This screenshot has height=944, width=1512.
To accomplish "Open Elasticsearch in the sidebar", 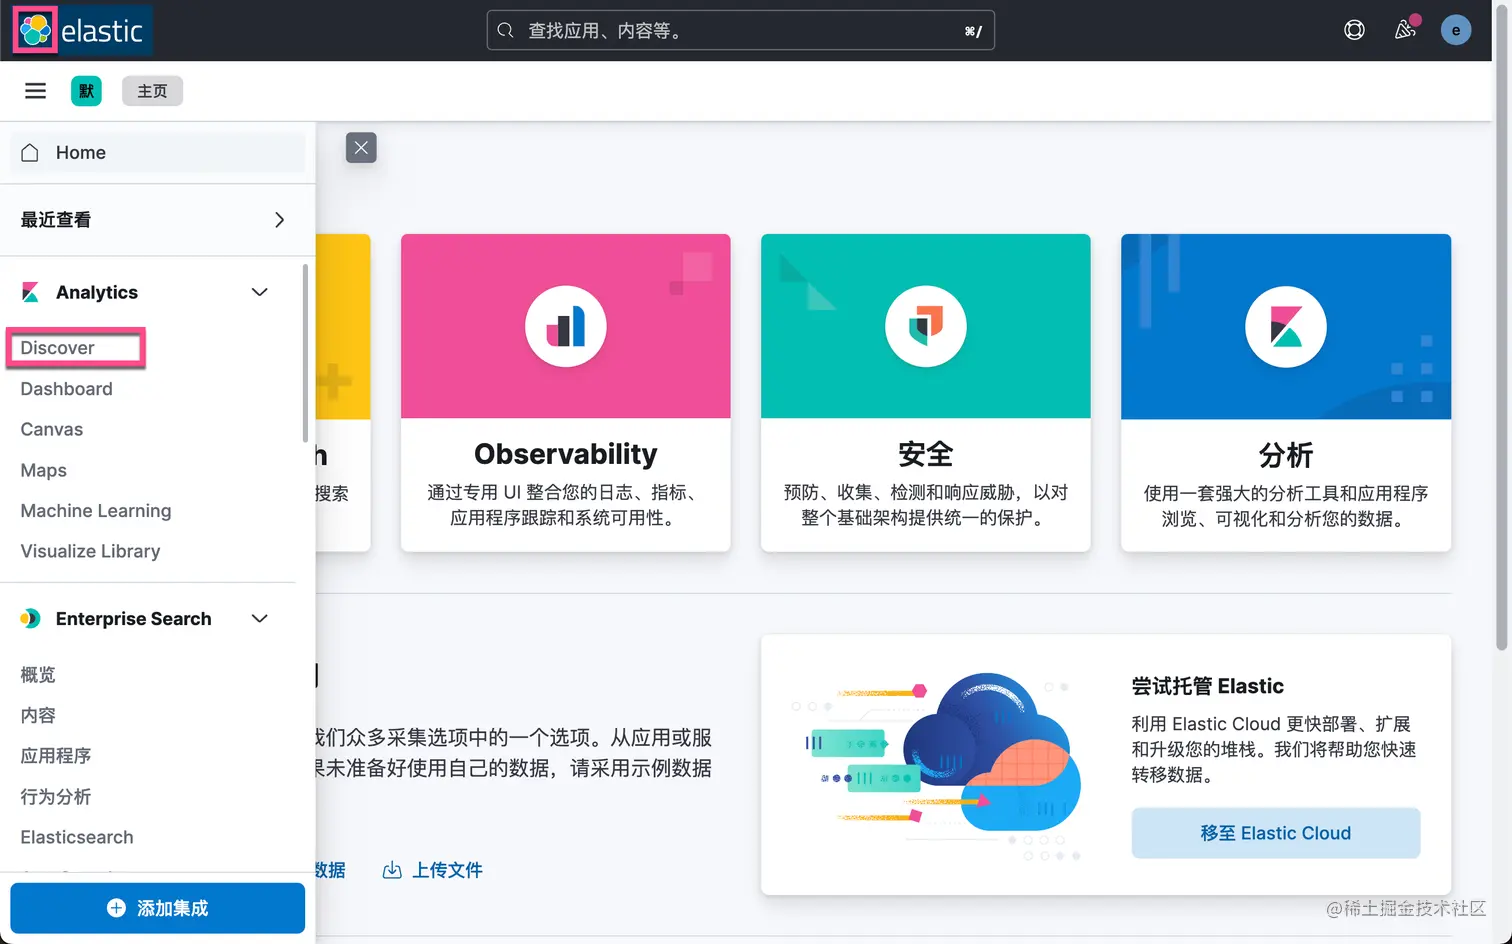I will pyautogui.click(x=77, y=837).
